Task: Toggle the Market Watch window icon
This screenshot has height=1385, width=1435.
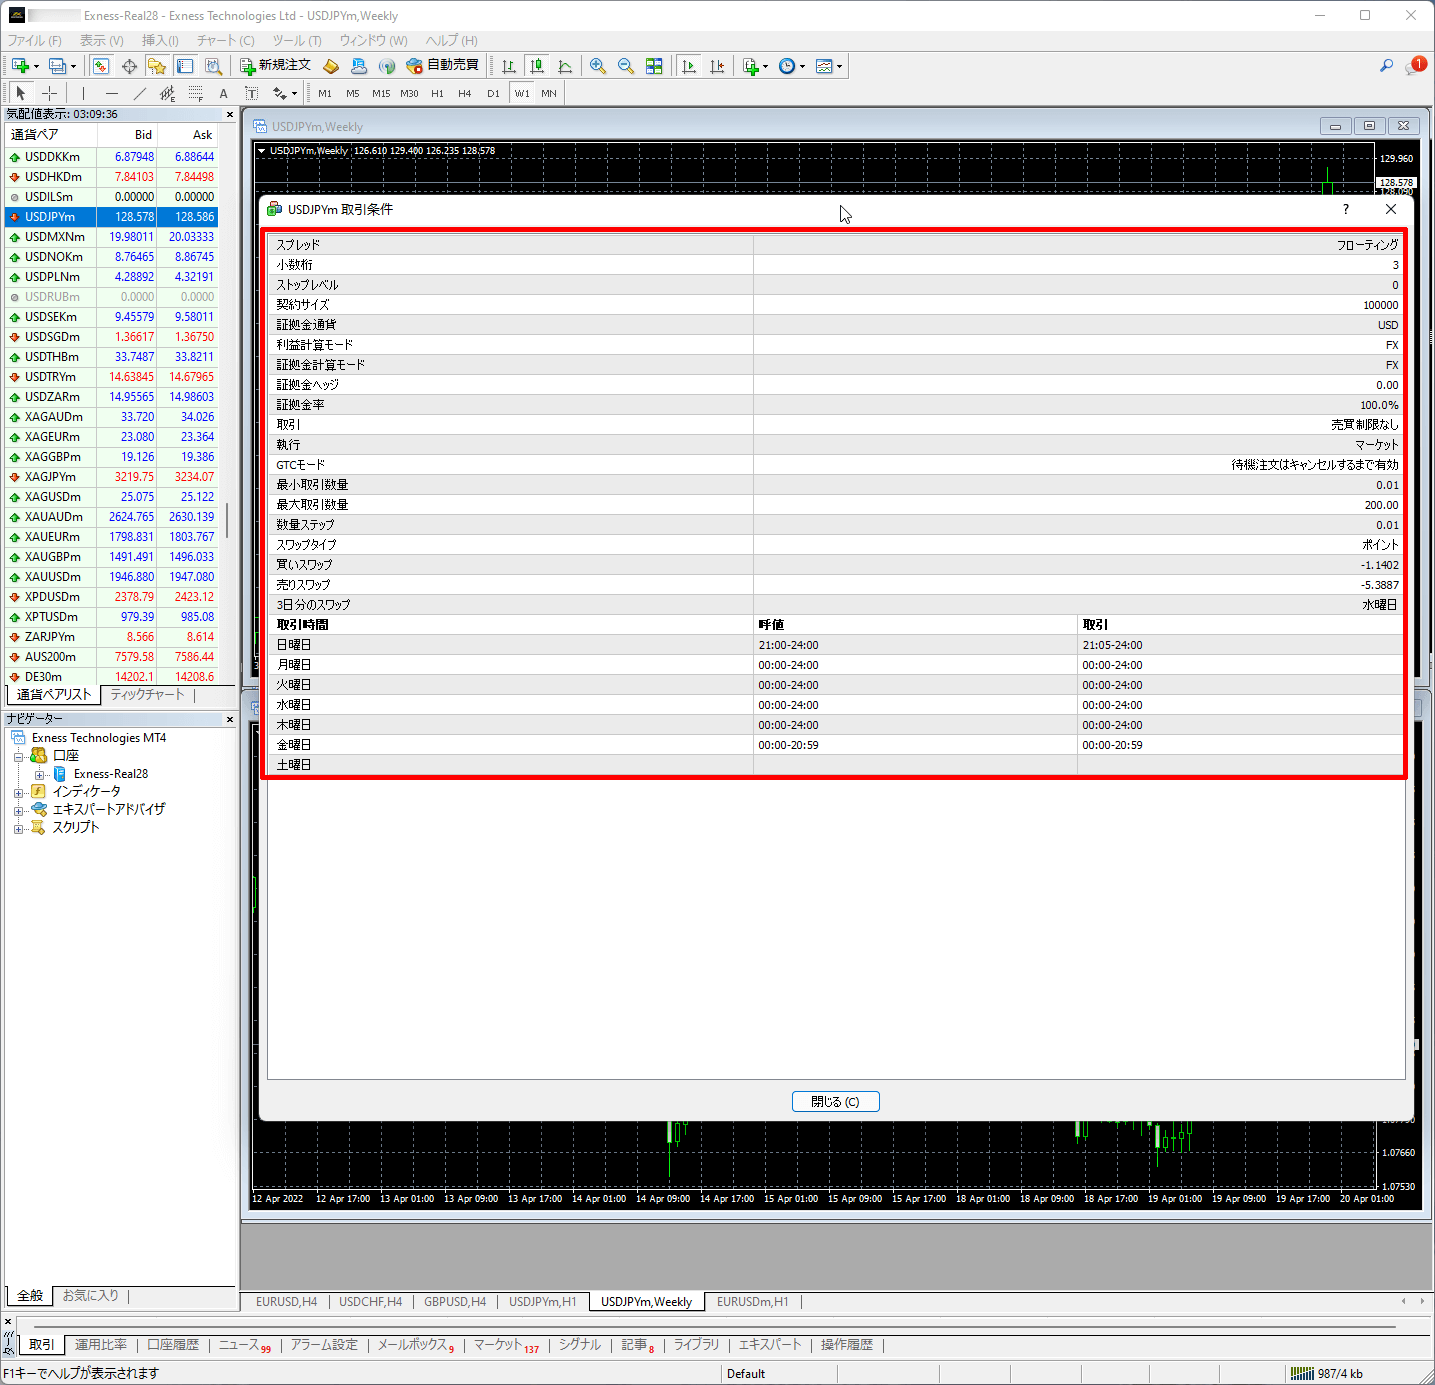Action: [x=101, y=66]
